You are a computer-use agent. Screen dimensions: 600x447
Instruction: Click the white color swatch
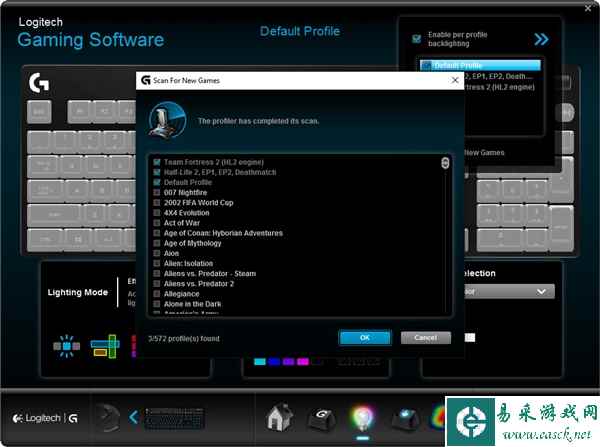470,338
